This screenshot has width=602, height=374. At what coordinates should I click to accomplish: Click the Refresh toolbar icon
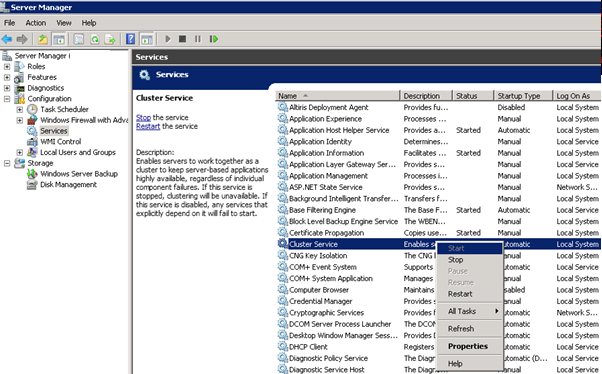click(x=95, y=39)
